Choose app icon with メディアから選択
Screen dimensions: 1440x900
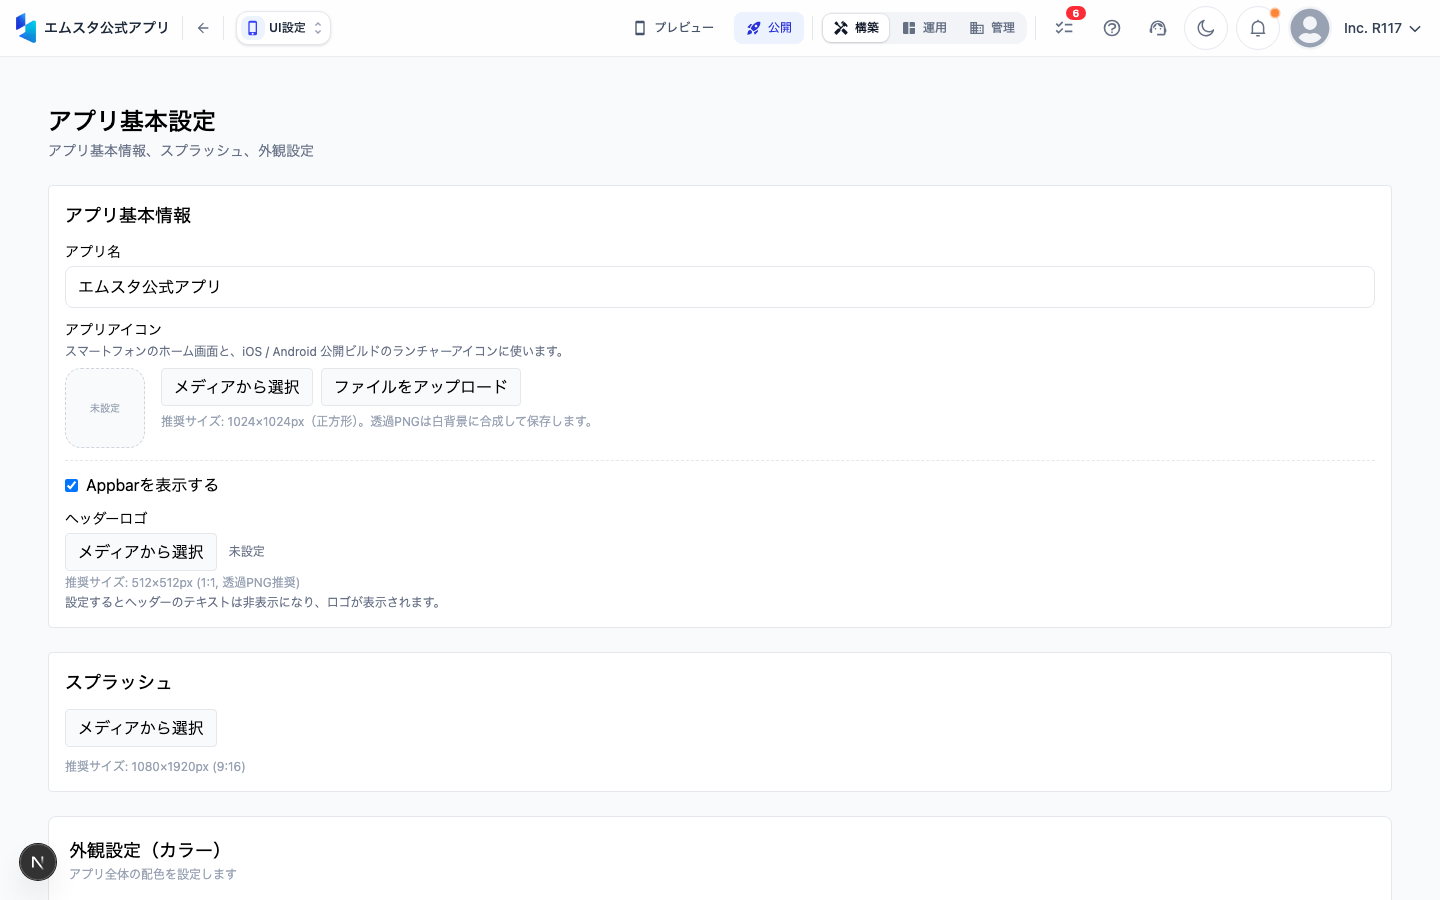[237, 387]
